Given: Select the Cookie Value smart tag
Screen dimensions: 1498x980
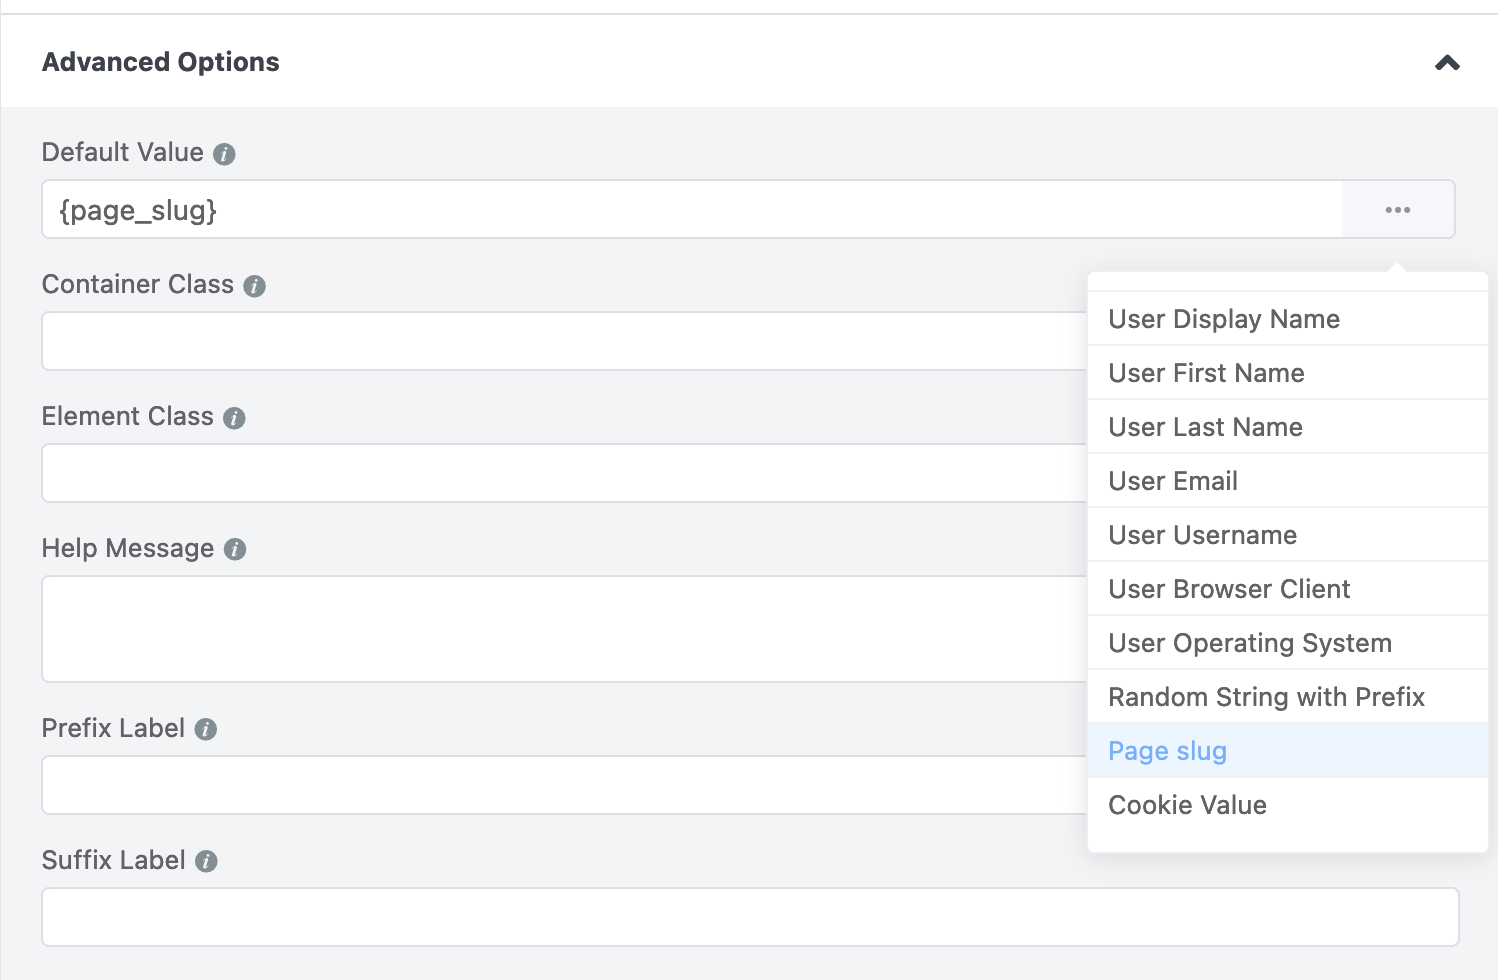Looking at the screenshot, I should [x=1187, y=804].
